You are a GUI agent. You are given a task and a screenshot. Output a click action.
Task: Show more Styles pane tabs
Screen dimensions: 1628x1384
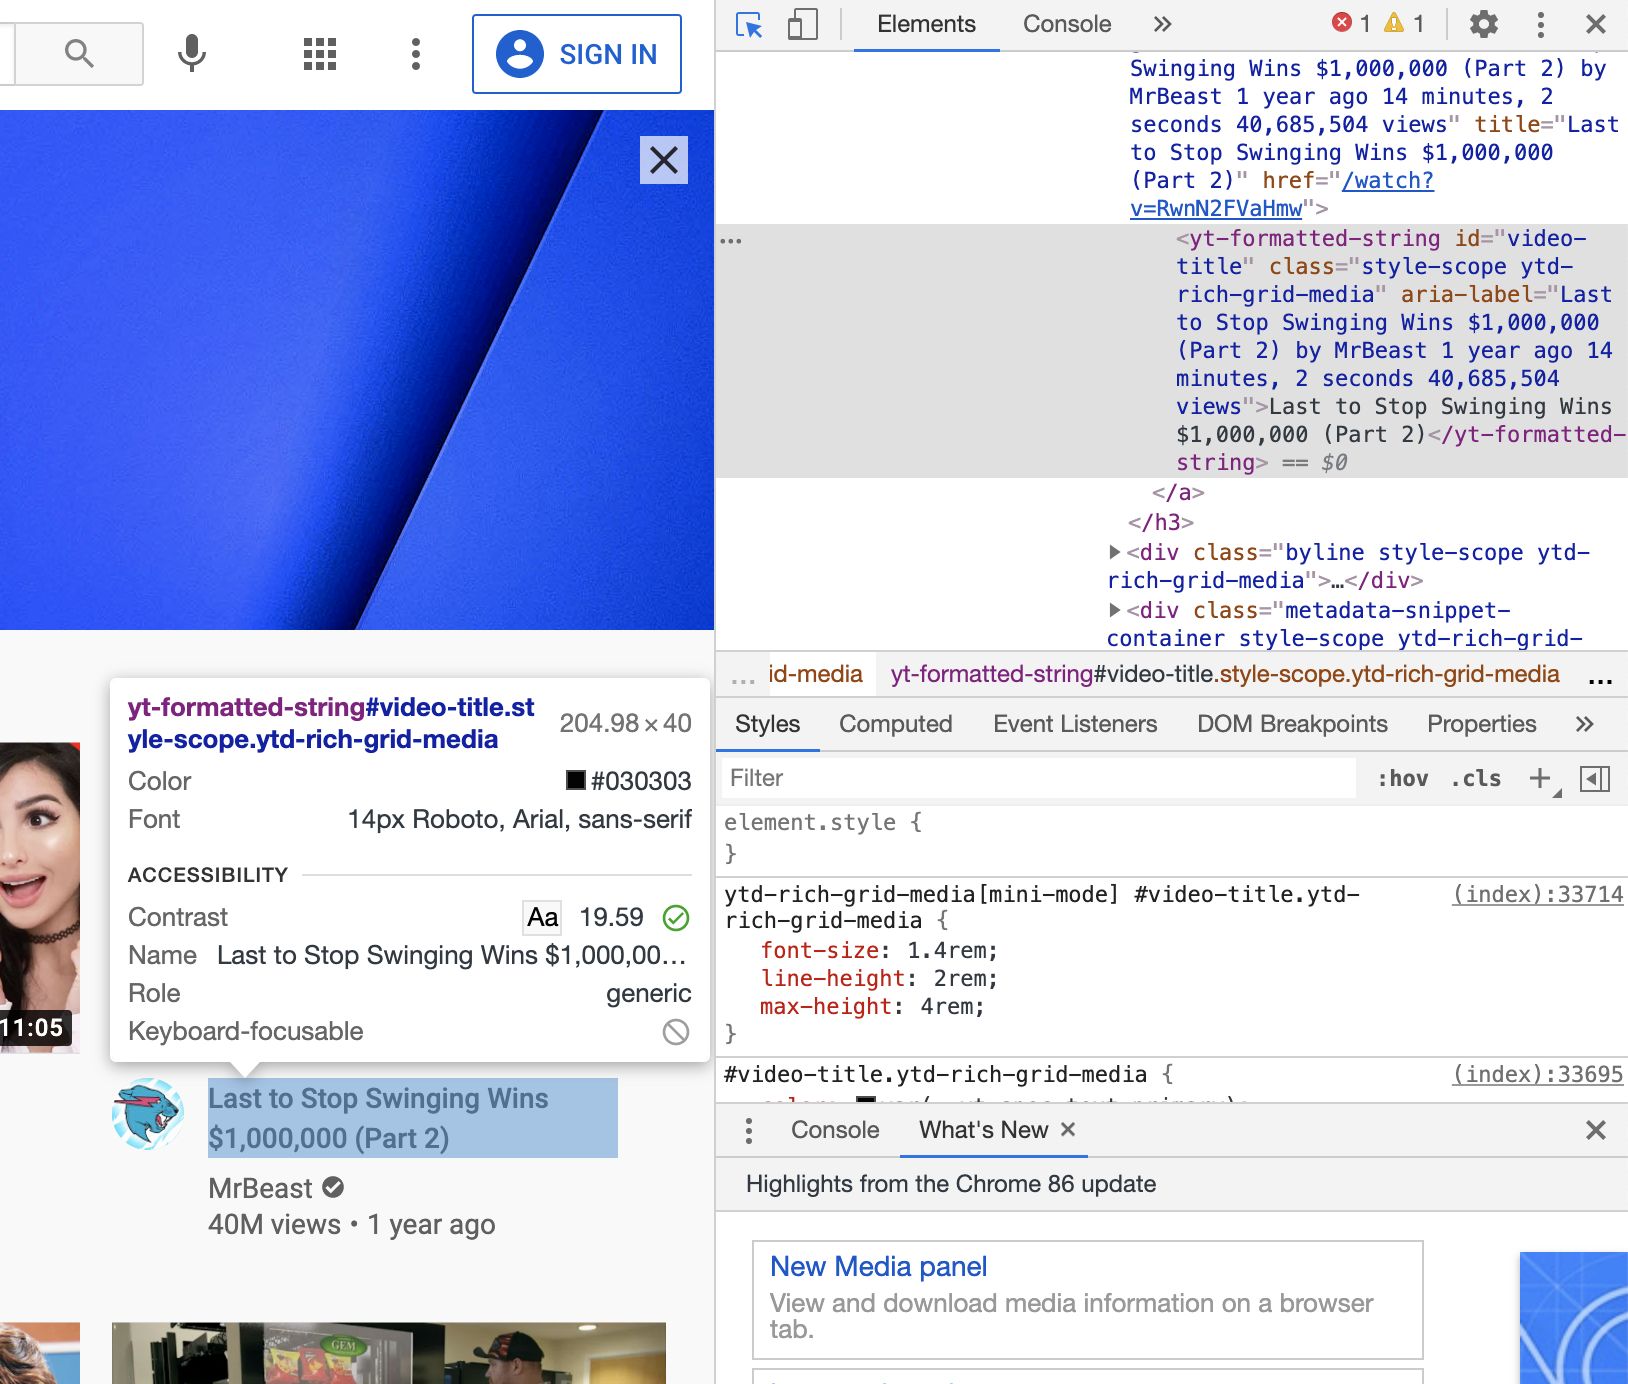1584,724
